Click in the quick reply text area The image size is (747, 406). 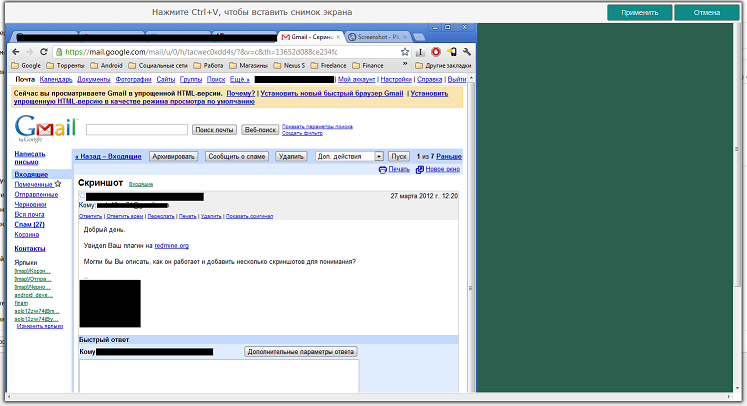point(219,376)
